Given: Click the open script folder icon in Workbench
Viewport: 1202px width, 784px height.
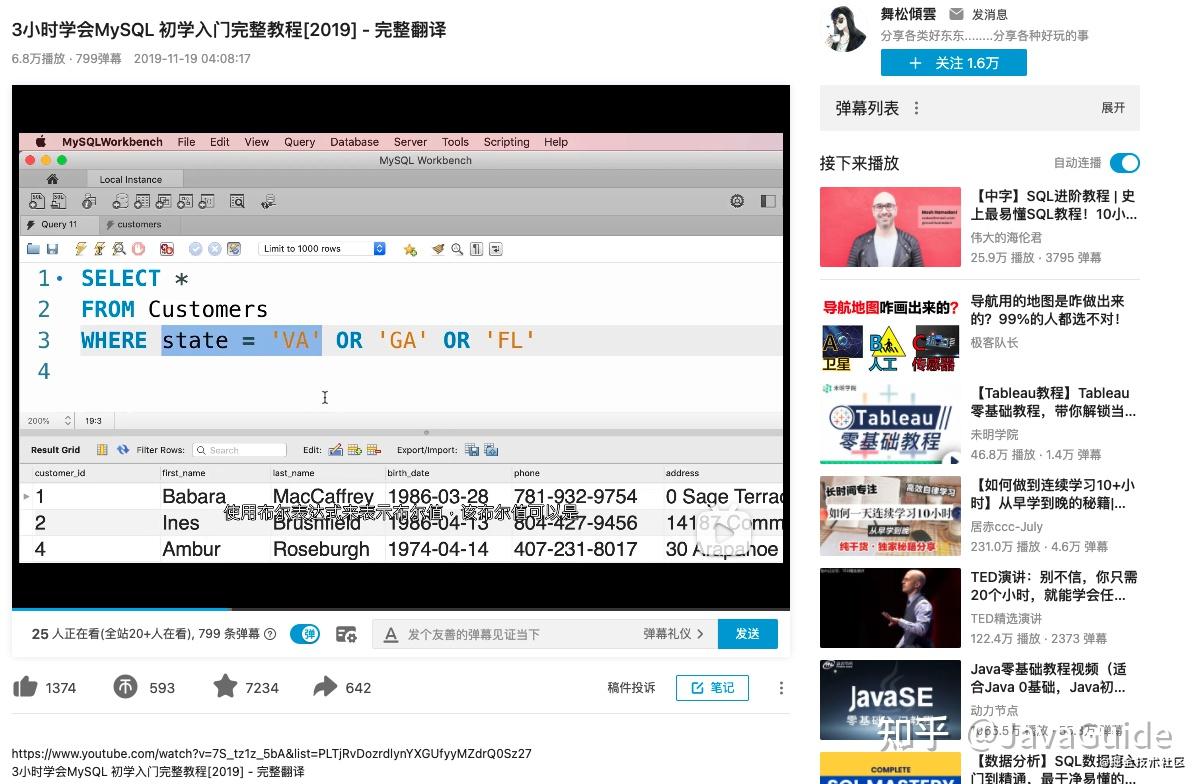Looking at the screenshot, I should [34, 249].
